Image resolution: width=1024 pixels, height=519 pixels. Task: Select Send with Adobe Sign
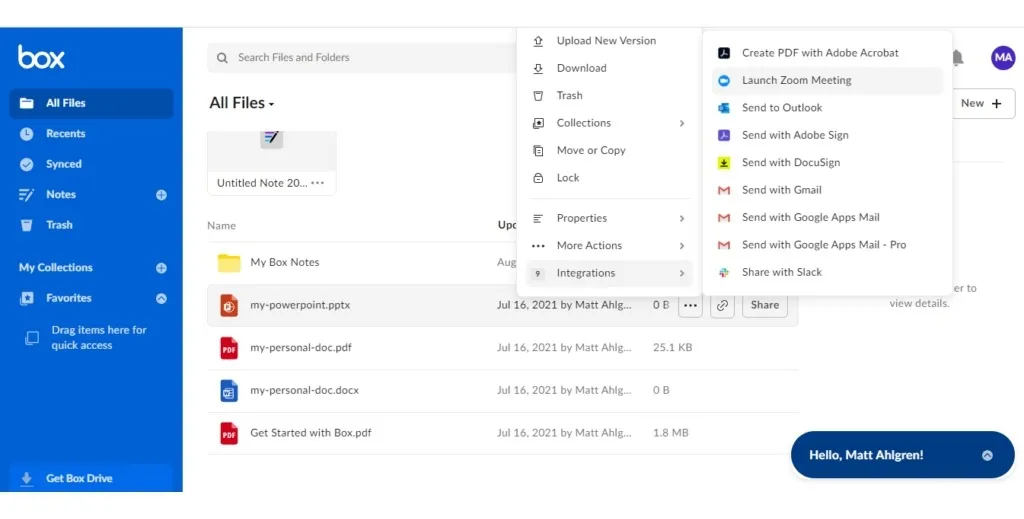coord(827,136)
